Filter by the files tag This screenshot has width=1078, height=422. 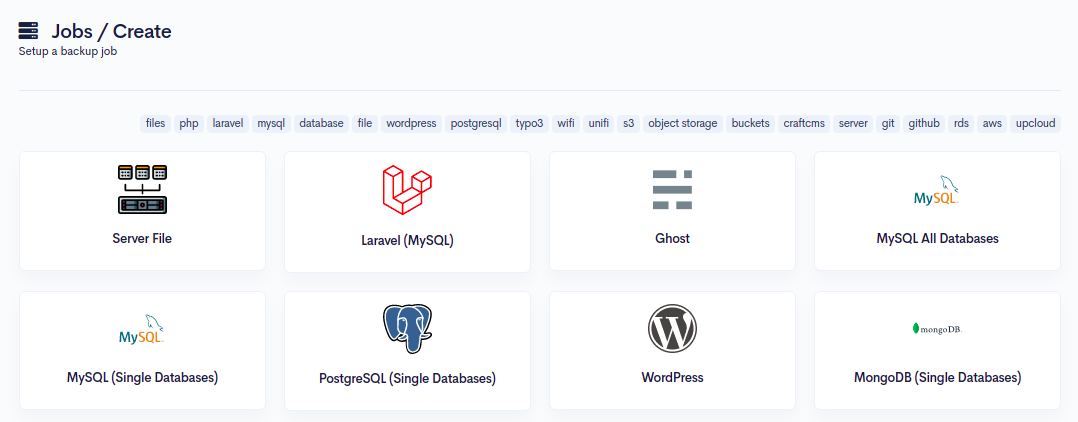pyautogui.click(x=155, y=124)
